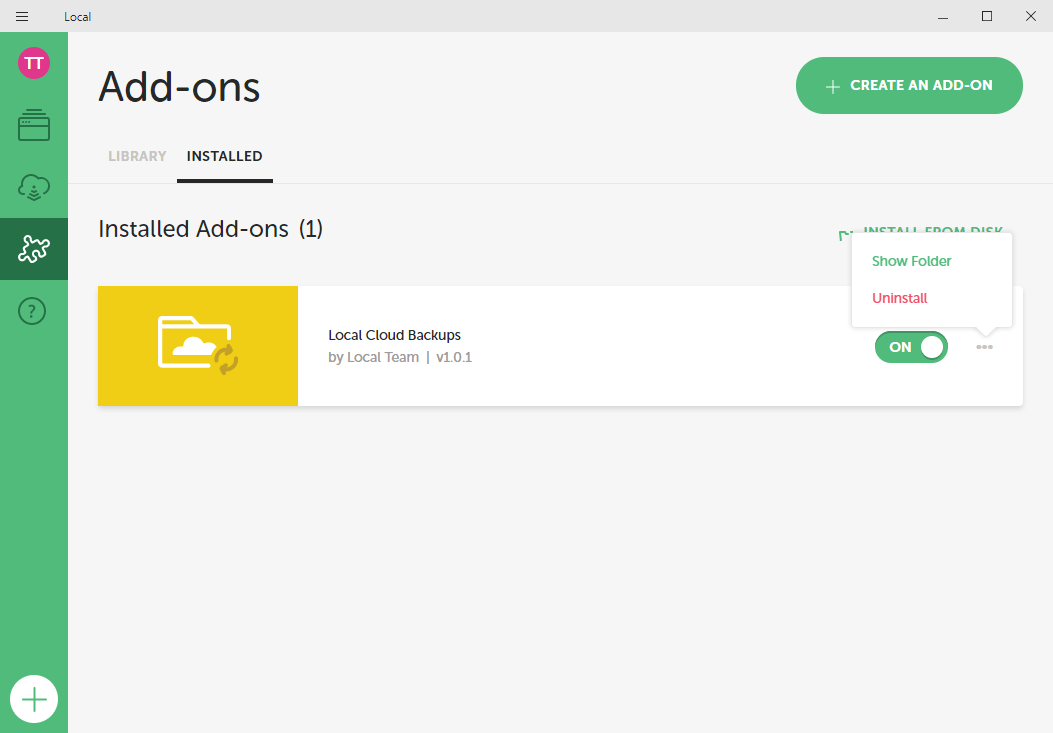Click the add new site plus button

coord(34,699)
